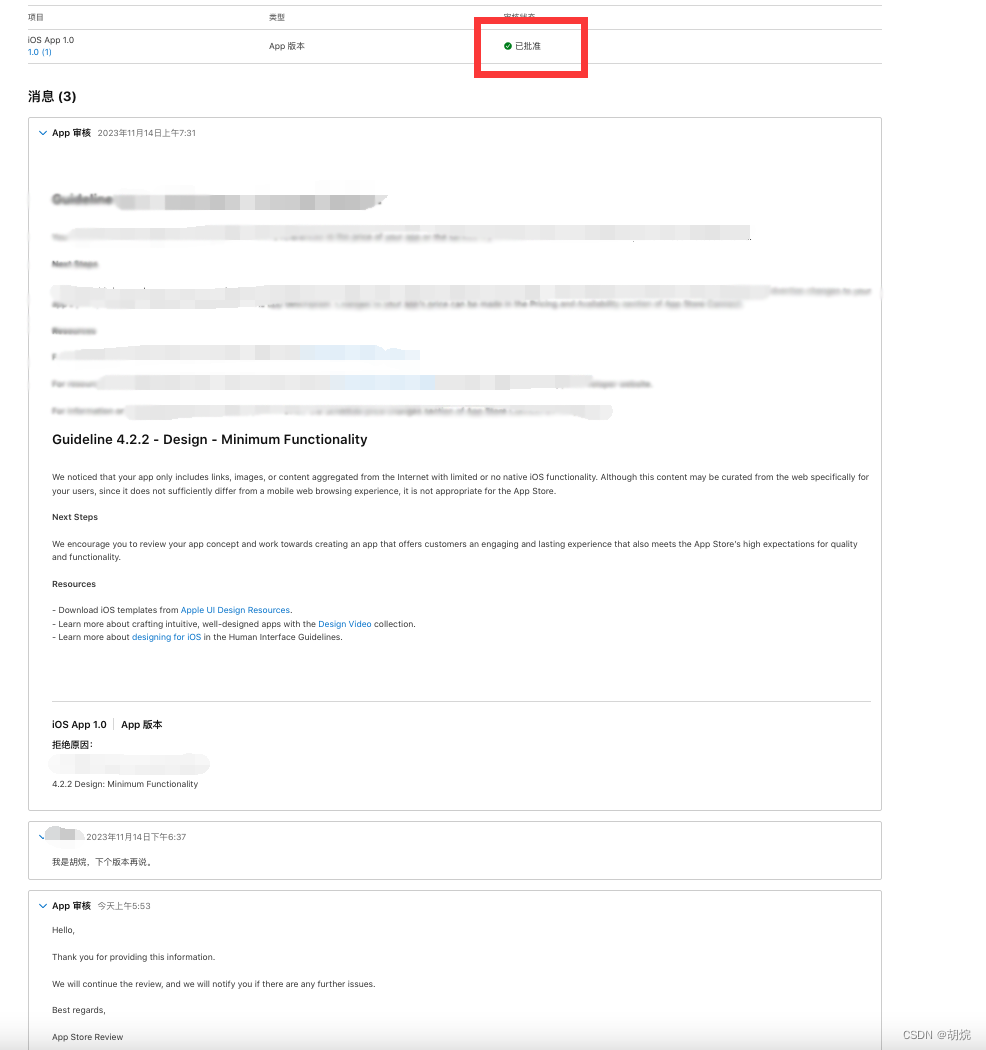
Task: Click the App Store Review signature
Action: pyautogui.click(x=88, y=1037)
